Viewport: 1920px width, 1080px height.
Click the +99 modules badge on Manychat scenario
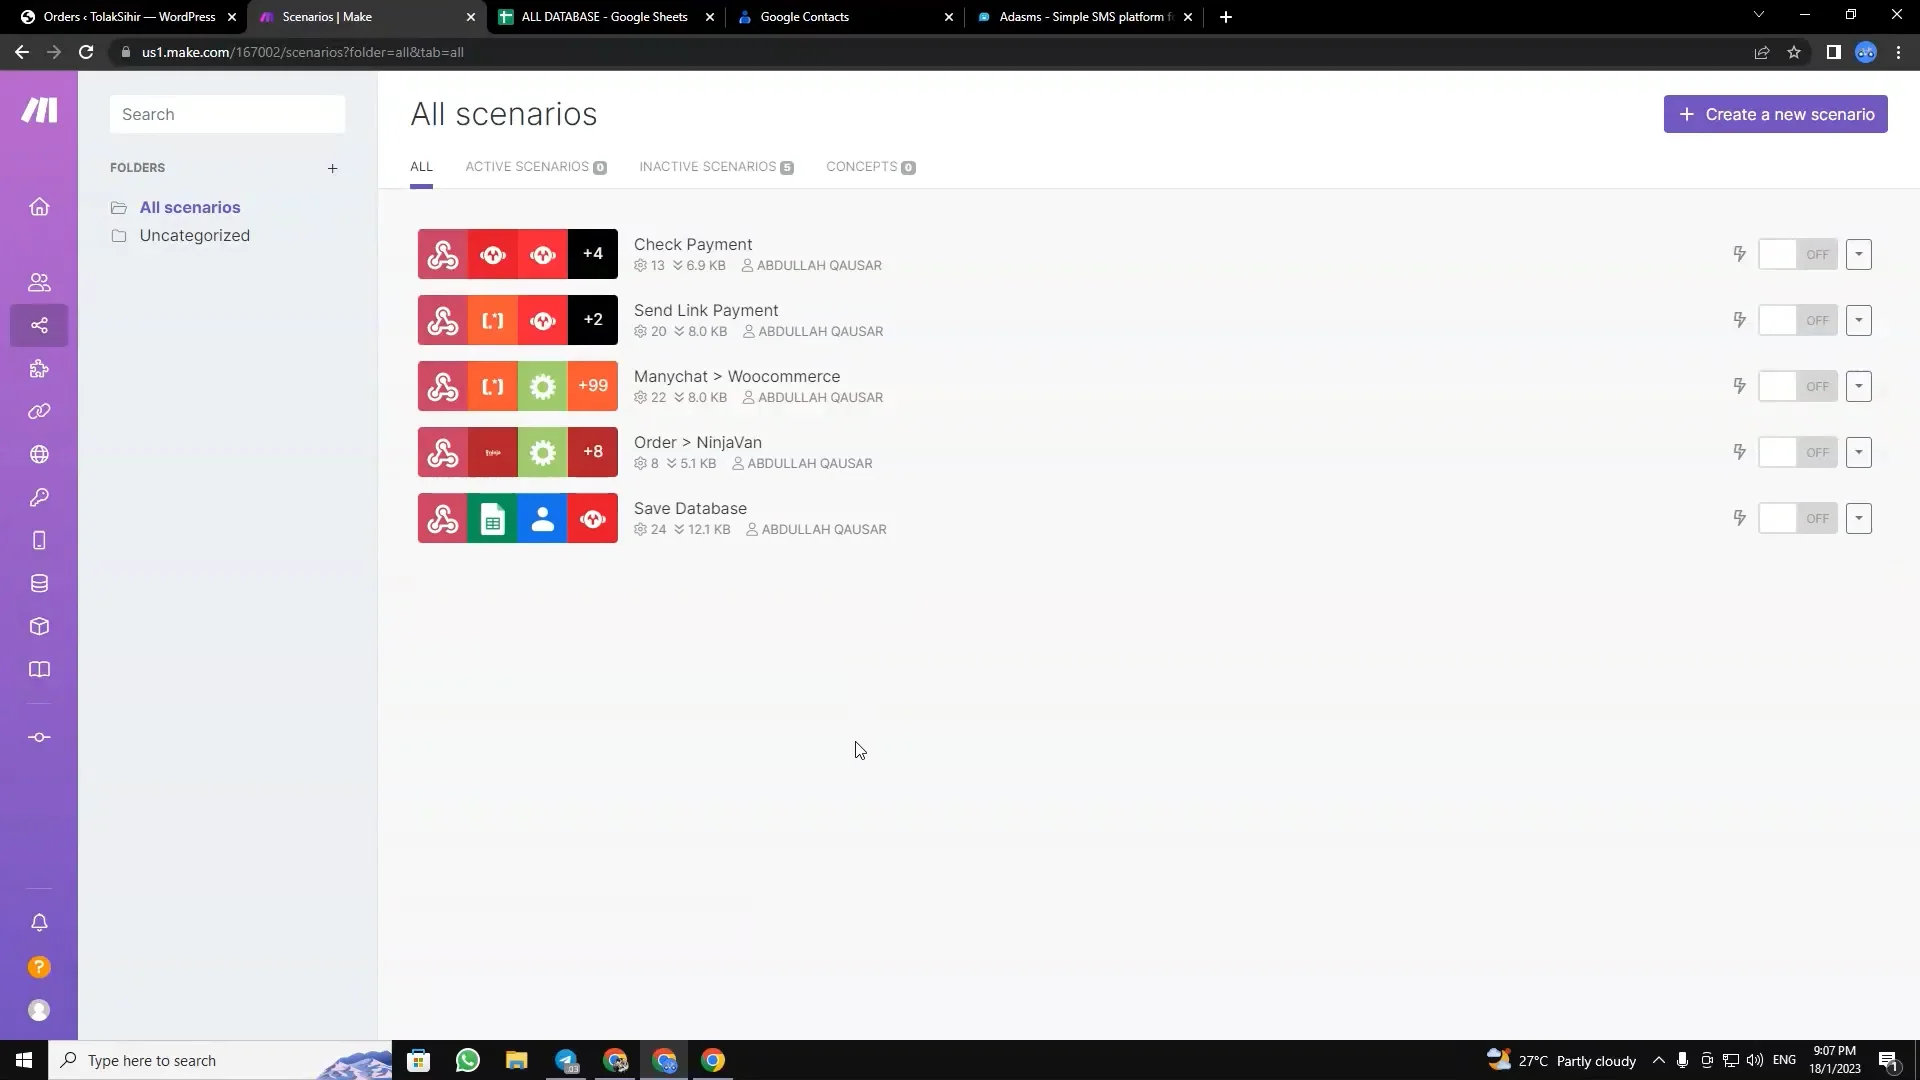point(593,386)
